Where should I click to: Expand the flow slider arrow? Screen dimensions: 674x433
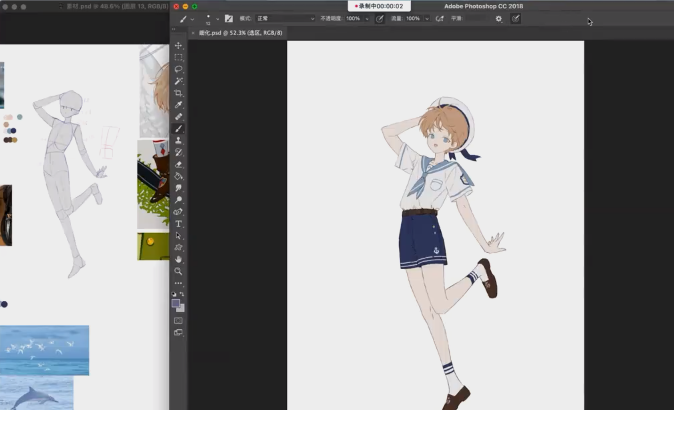click(427, 19)
